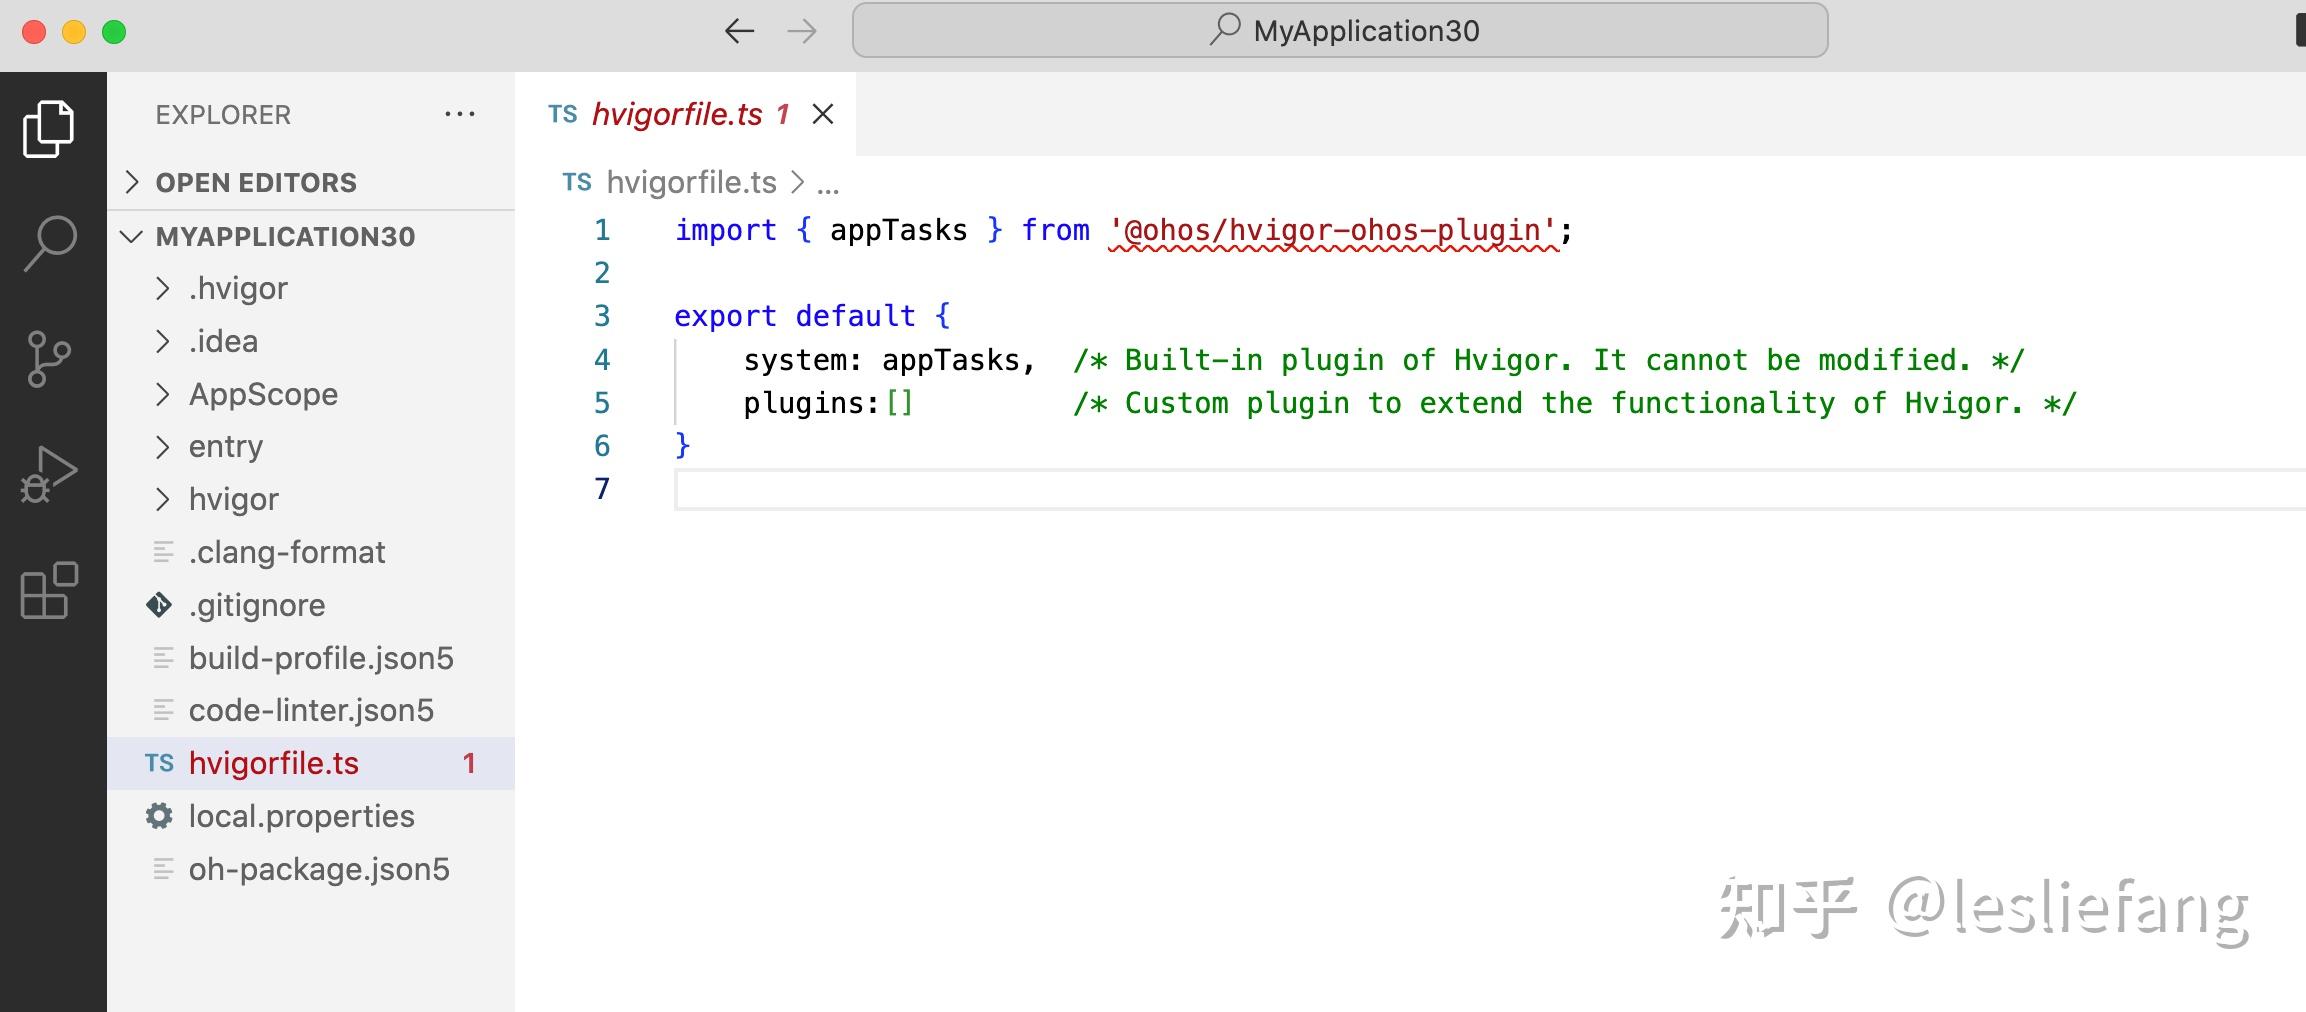Open build-profile.json5 in the explorer
The height and width of the screenshot is (1012, 2306).
[x=311, y=658]
